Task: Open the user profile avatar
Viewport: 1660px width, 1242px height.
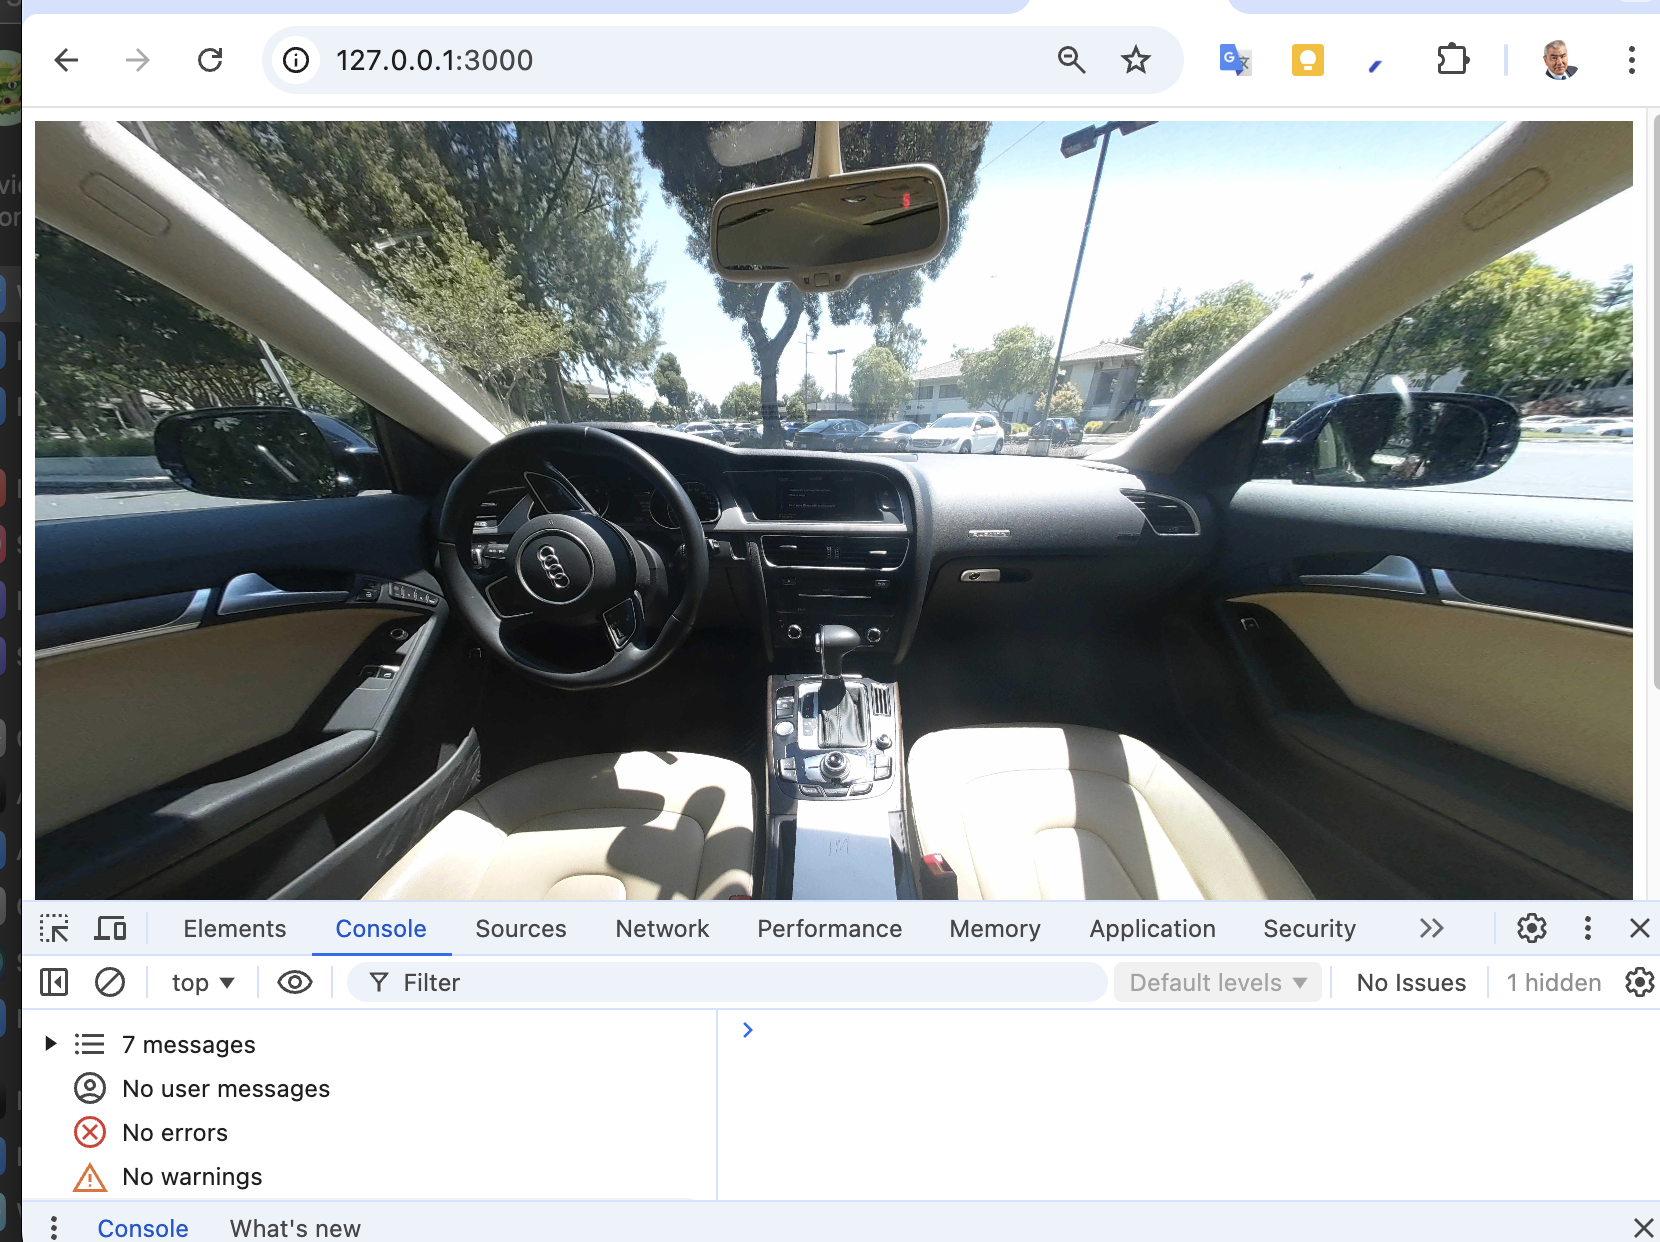Action: click(1559, 60)
